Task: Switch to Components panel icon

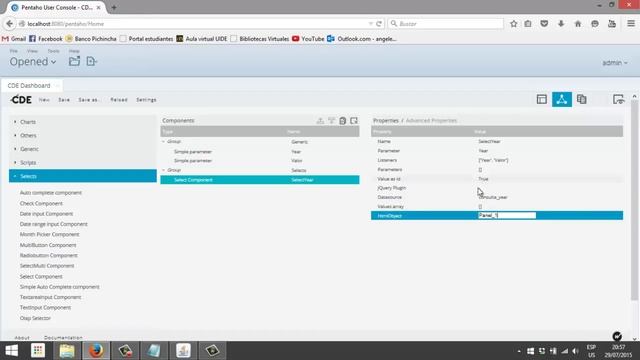Action: pyautogui.click(x=562, y=99)
